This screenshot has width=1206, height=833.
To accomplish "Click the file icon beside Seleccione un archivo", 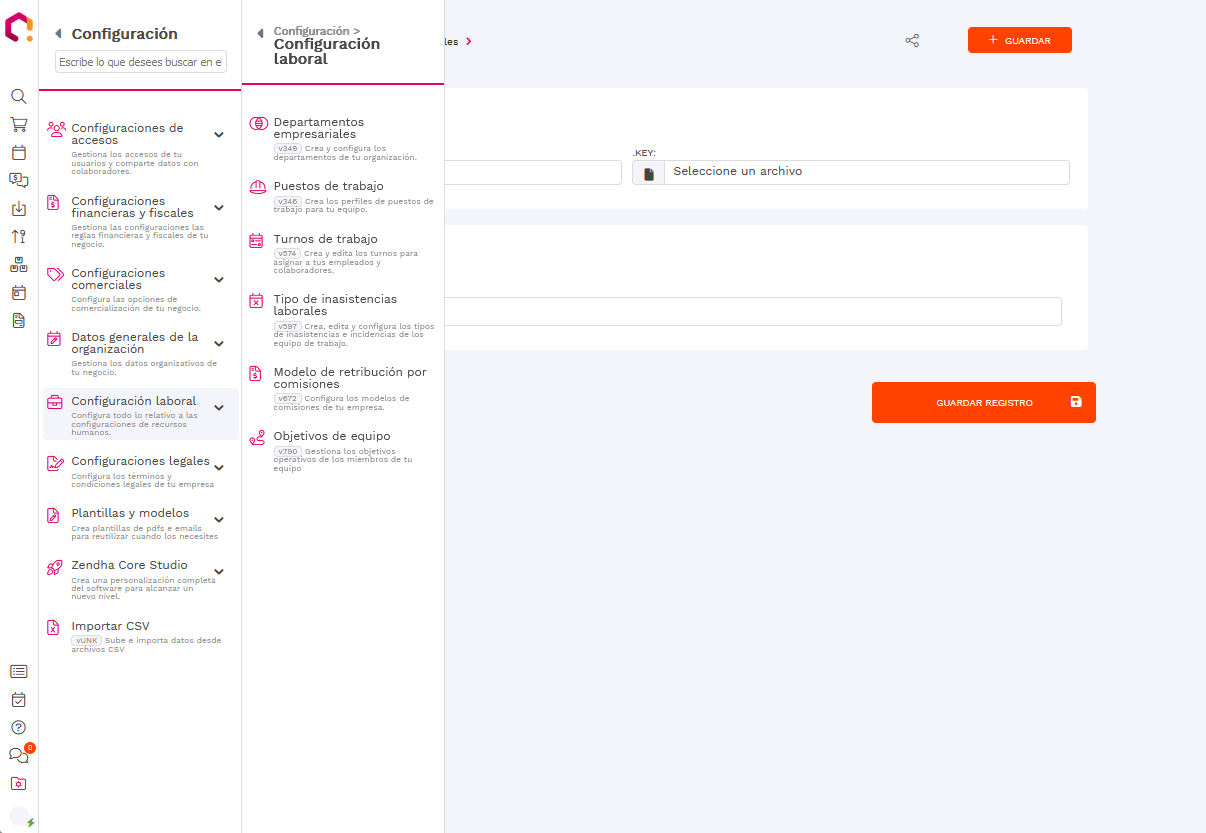I will [648, 173].
